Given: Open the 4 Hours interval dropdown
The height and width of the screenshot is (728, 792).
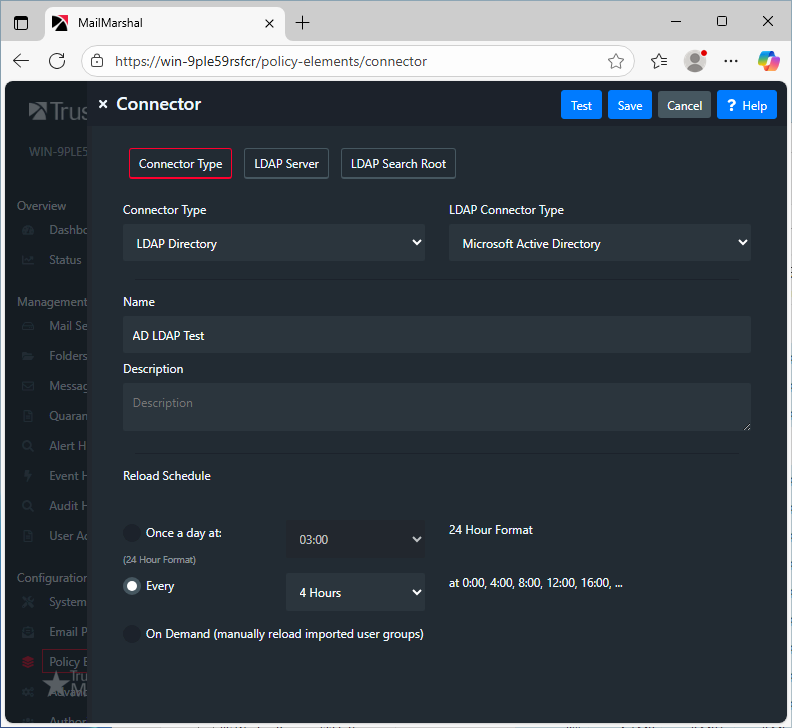Looking at the screenshot, I should 355,592.
